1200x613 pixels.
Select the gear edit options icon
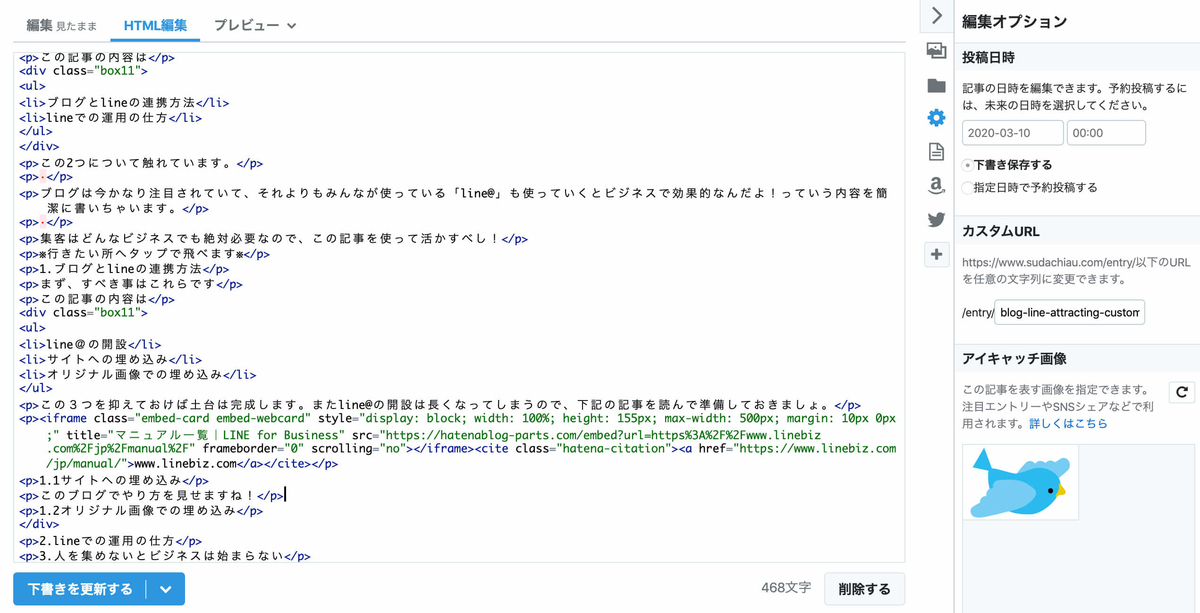pos(936,118)
